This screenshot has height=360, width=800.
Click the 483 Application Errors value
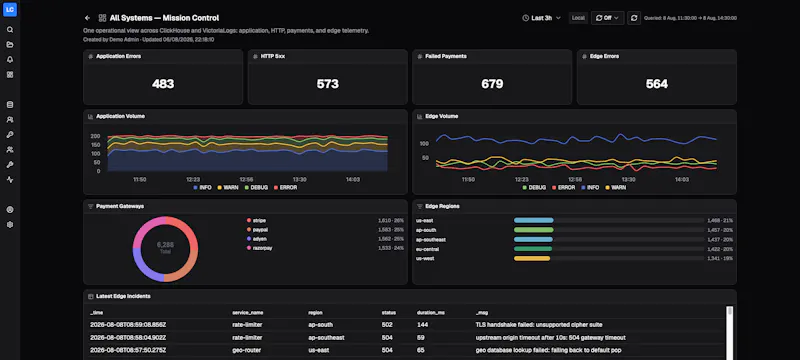163,84
